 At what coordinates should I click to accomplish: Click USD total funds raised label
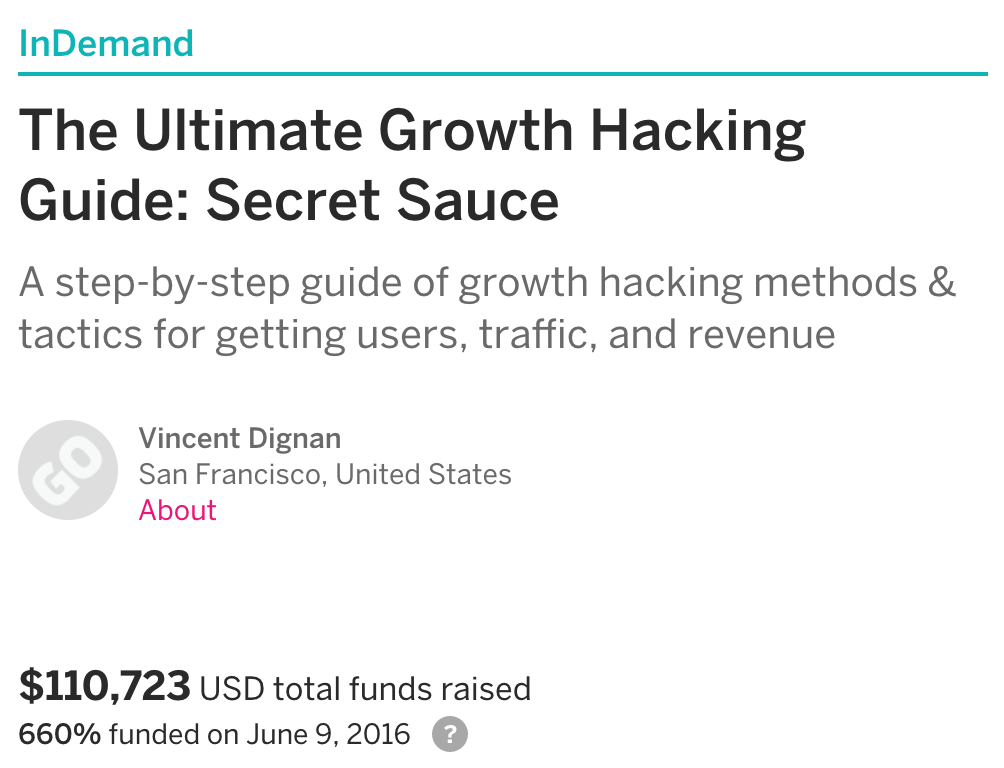pyautogui.click(x=365, y=689)
